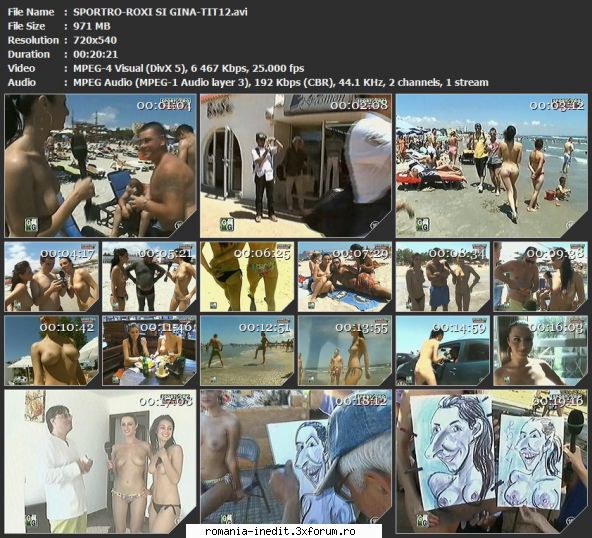This screenshot has width=592, height=538.
Task: Open the thumbnail stamped 00:06:25
Action: tap(247, 277)
